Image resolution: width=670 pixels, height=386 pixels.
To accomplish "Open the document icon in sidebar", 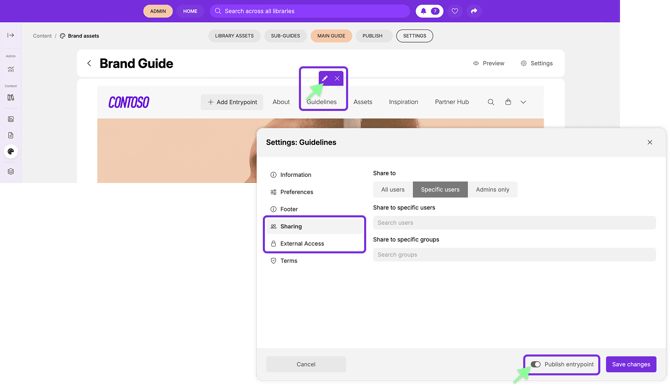I will tap(11, 136).
